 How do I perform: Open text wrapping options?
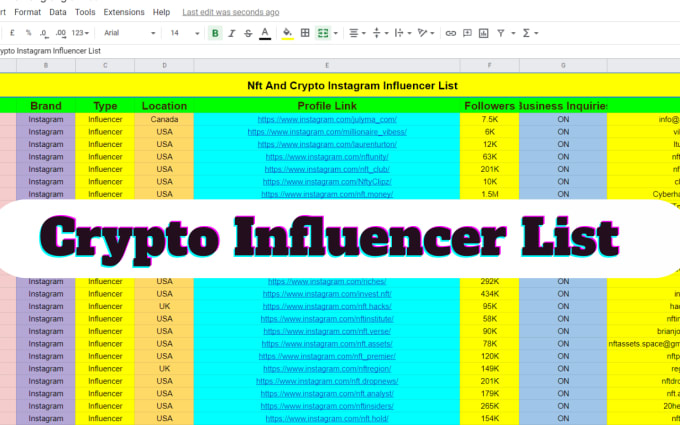tap(403, 33)
